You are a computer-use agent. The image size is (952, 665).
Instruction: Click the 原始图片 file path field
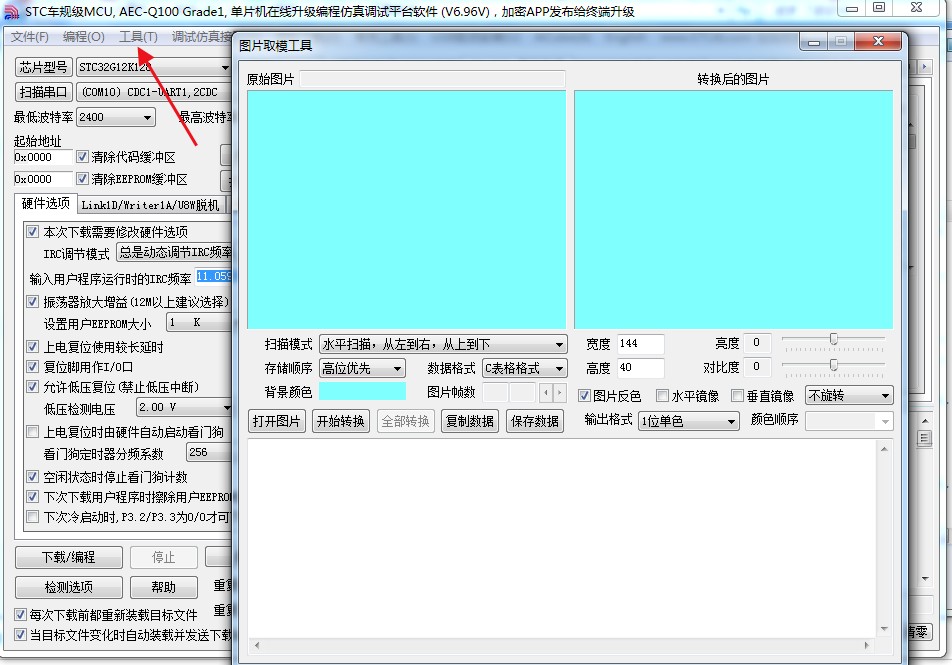[x=432, y=79]
